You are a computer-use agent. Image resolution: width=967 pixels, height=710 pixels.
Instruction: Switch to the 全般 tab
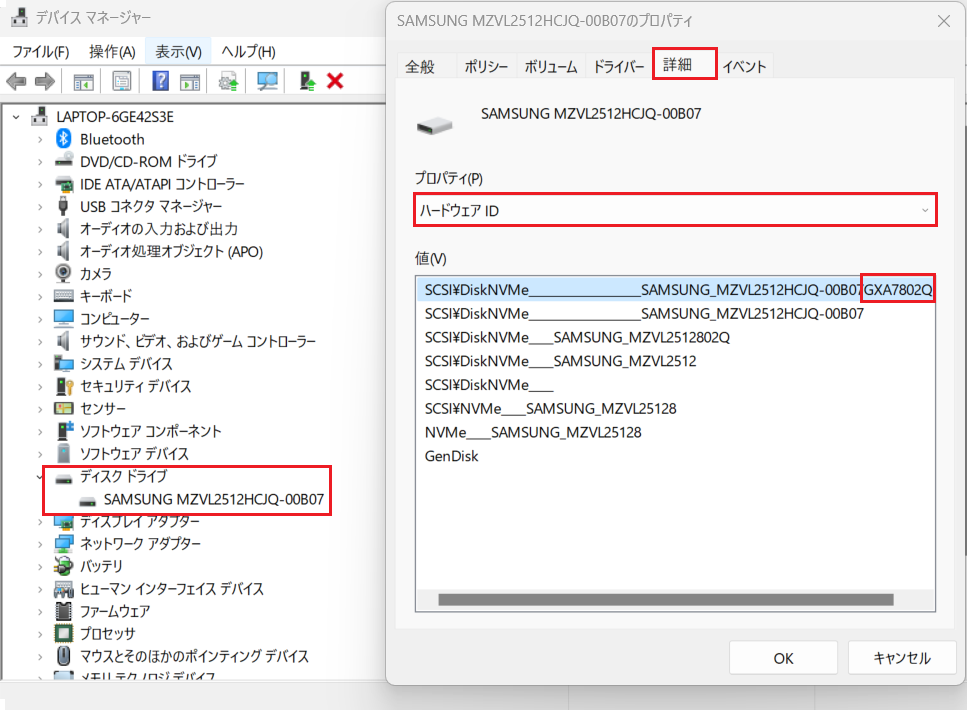tap(420, 67)
